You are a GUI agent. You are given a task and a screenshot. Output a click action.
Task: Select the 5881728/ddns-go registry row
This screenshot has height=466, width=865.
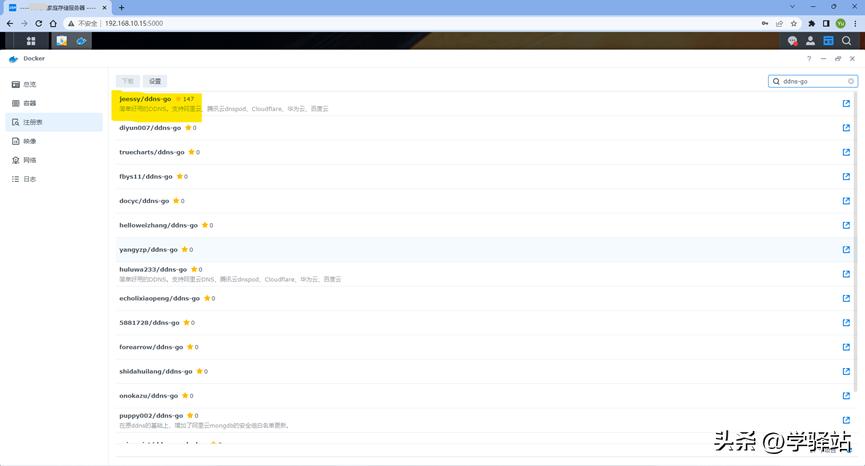click(x=485, y=323)
